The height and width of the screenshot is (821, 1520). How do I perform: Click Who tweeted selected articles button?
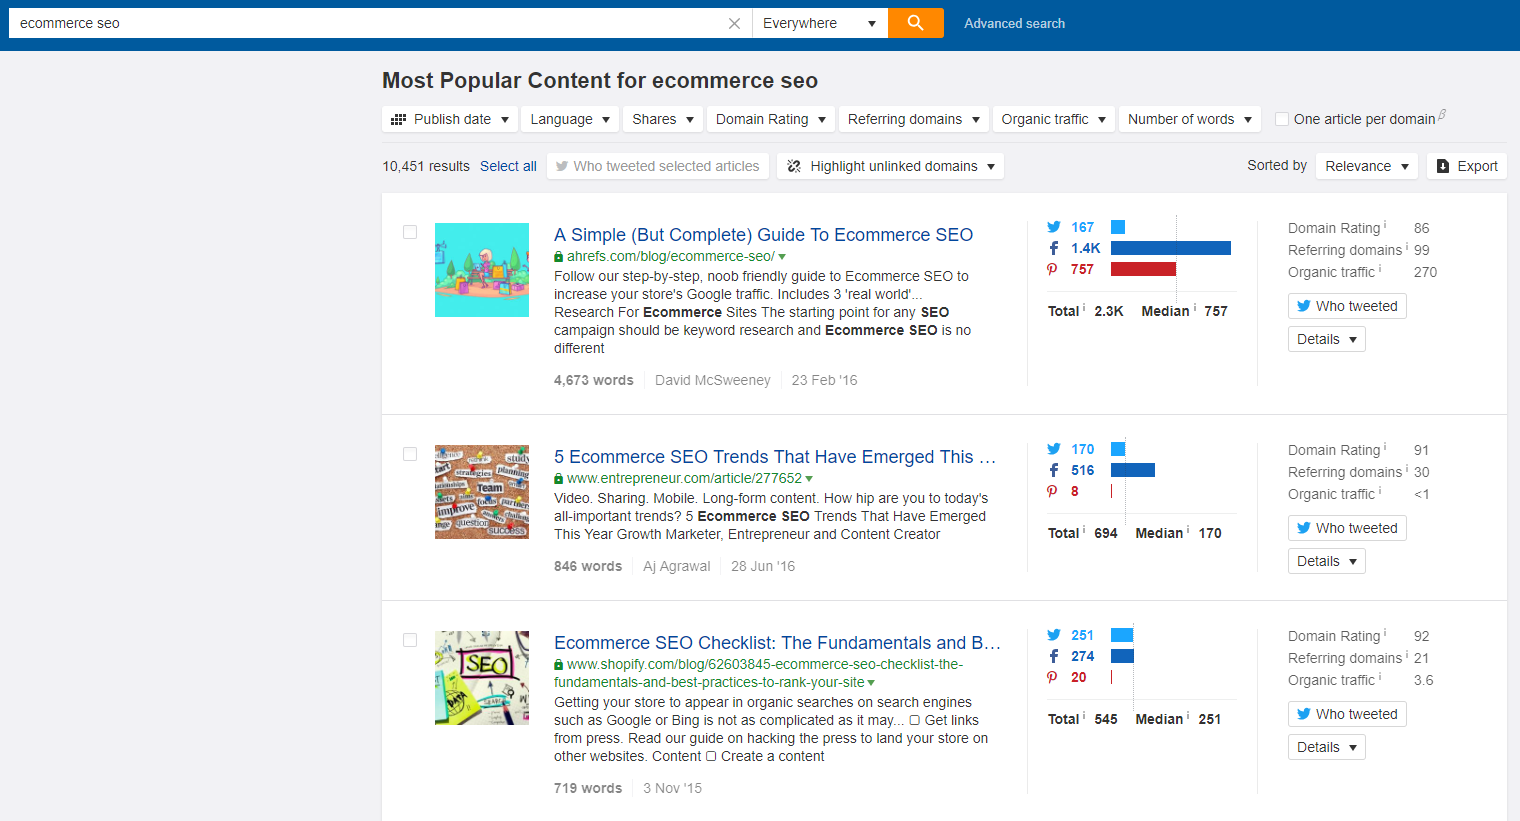(x=658, y=166)
